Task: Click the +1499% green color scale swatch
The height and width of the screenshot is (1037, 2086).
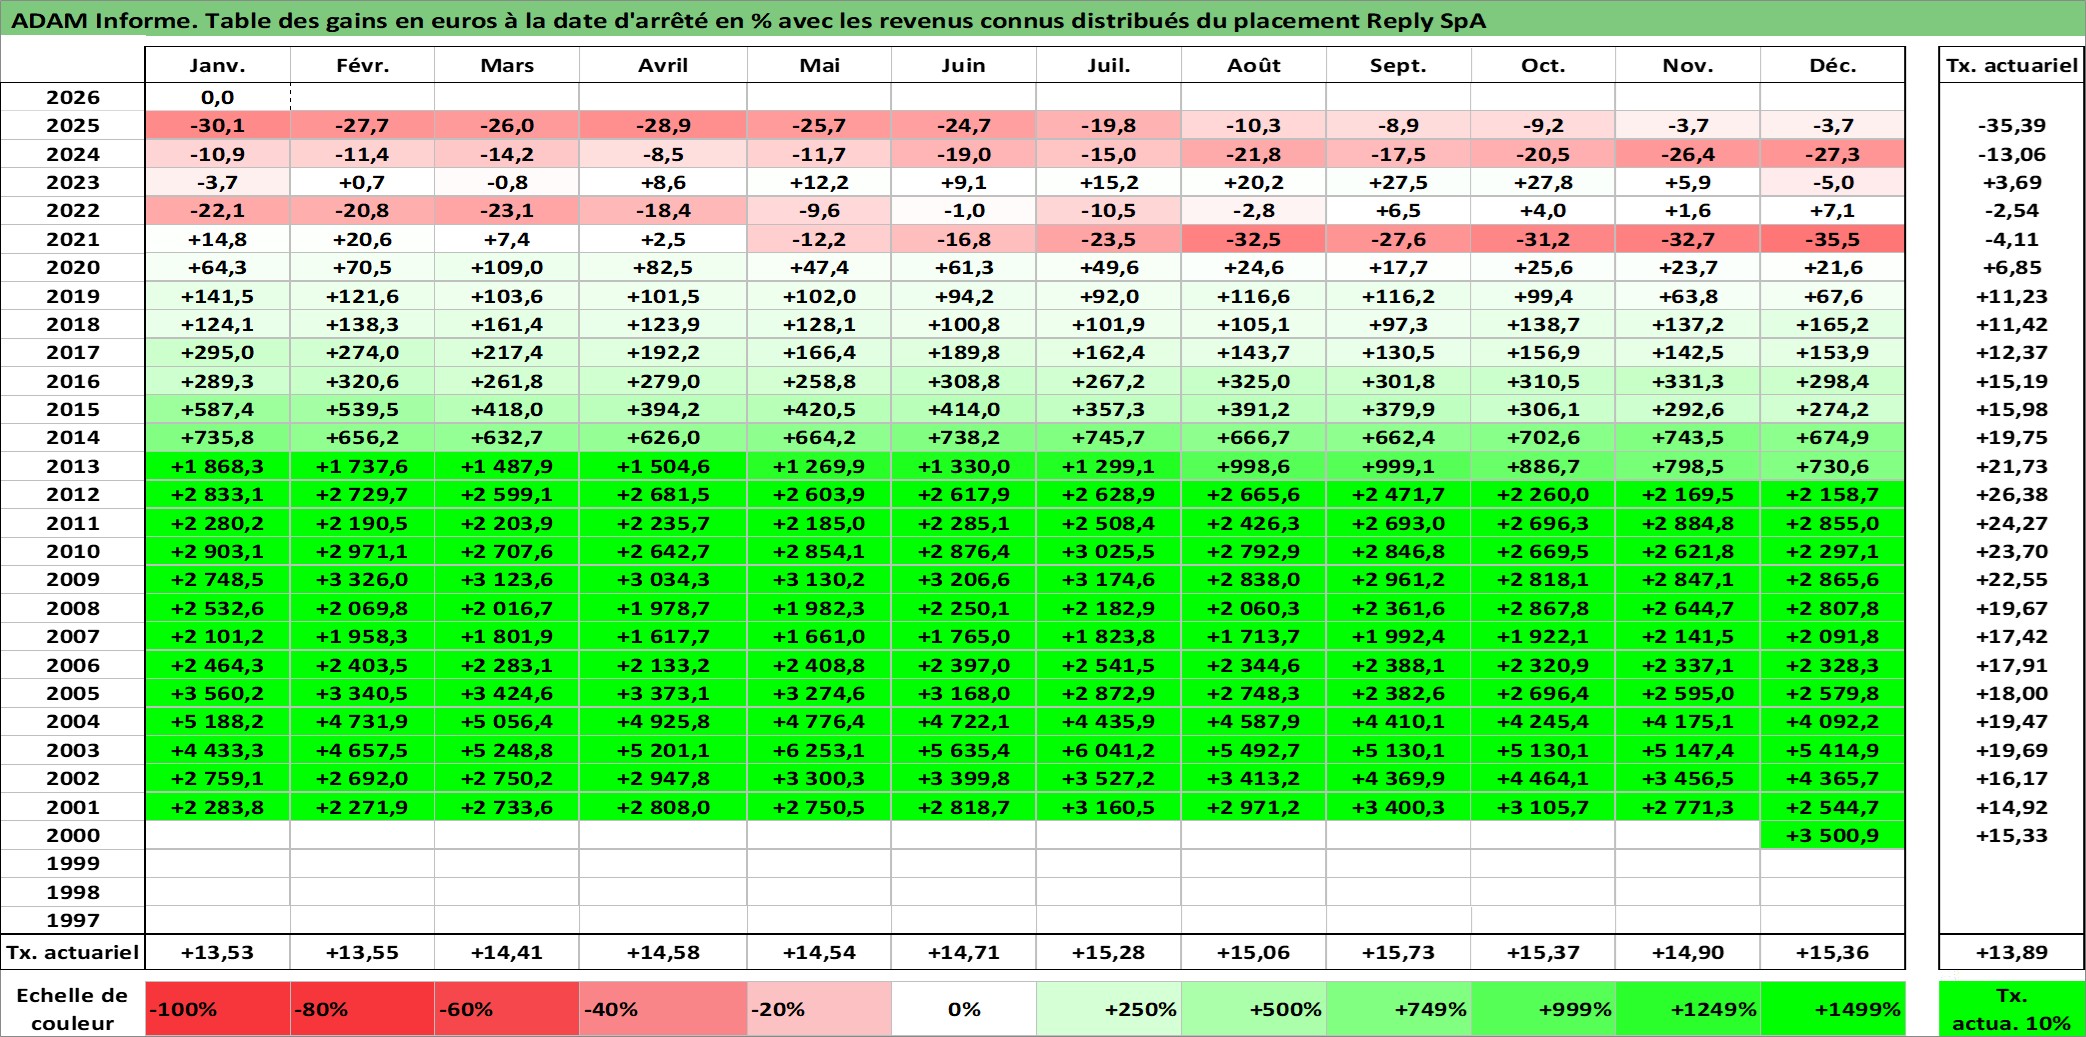Action: pyautogui.click(x=1832, y=1008)
